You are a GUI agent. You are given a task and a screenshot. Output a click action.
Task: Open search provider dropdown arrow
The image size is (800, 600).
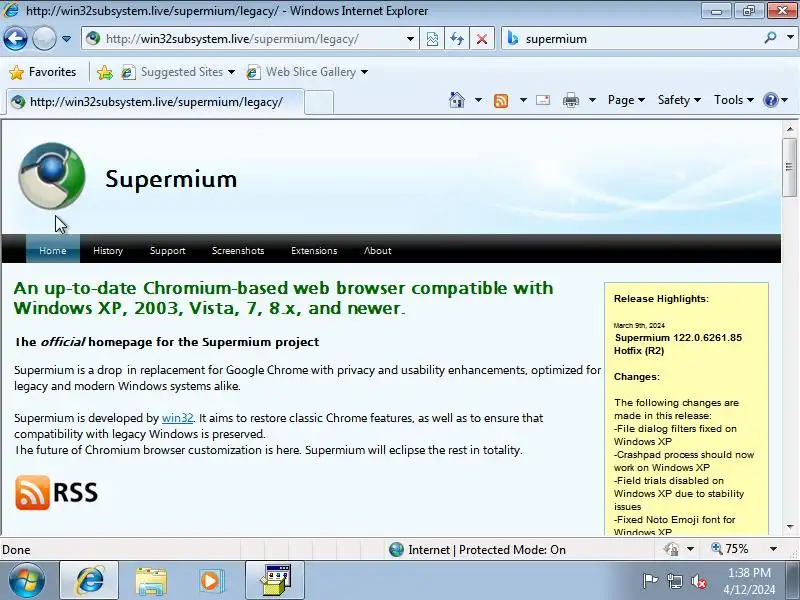tap(790, 38)
